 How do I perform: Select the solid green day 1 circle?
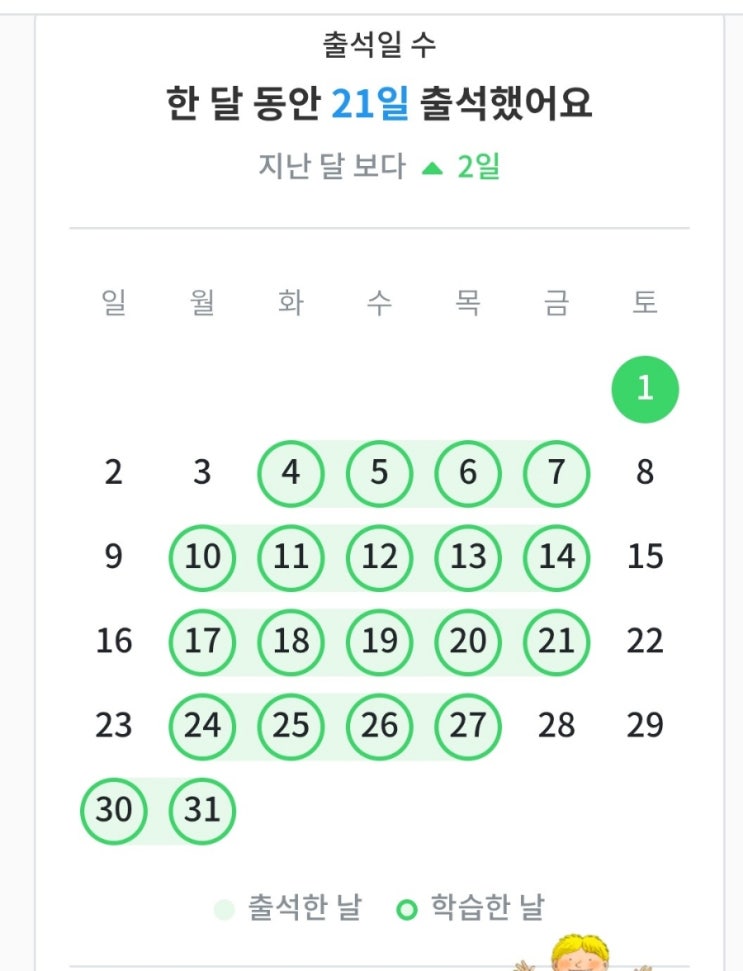click(x=645, y=388)
